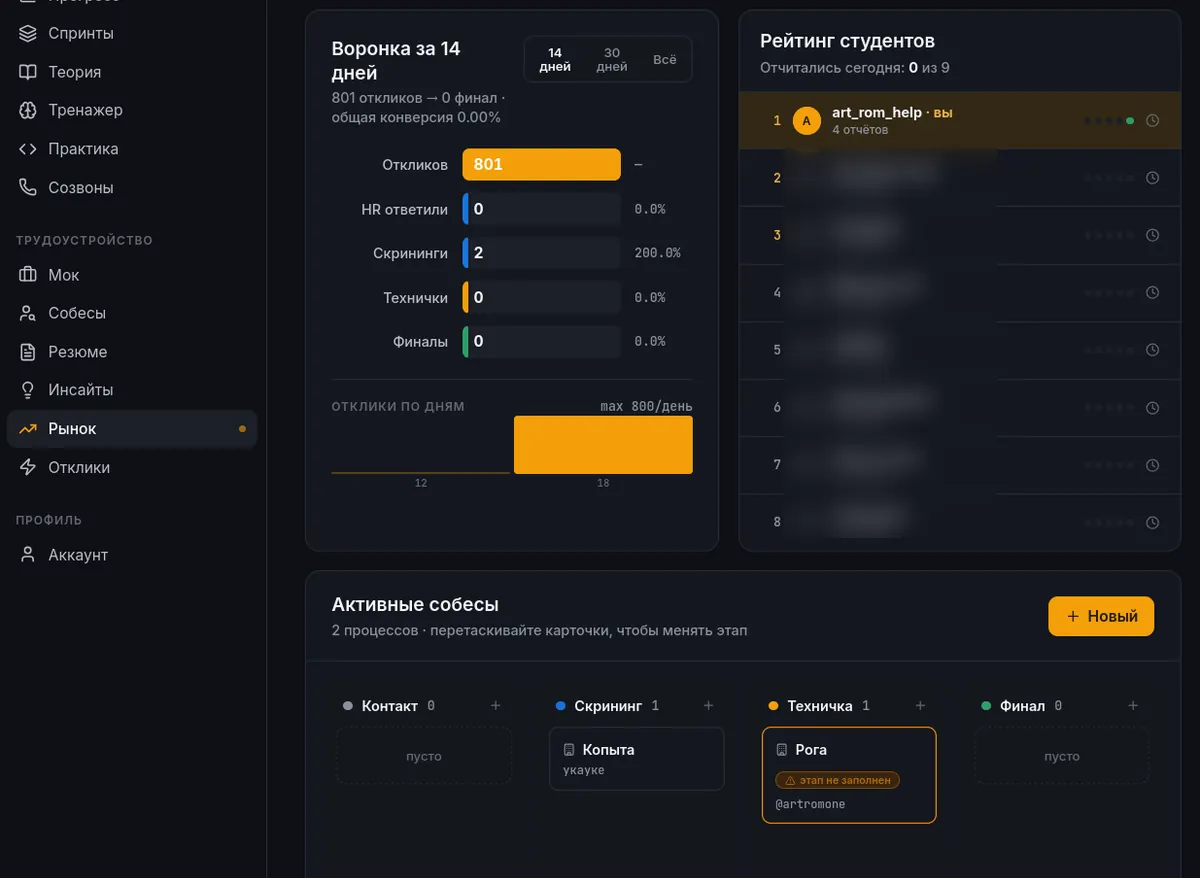Viewport: 1200px width, 878px height.
Task: Click the orange Откликов 801 funnel bar
Action: click(541, 164)
